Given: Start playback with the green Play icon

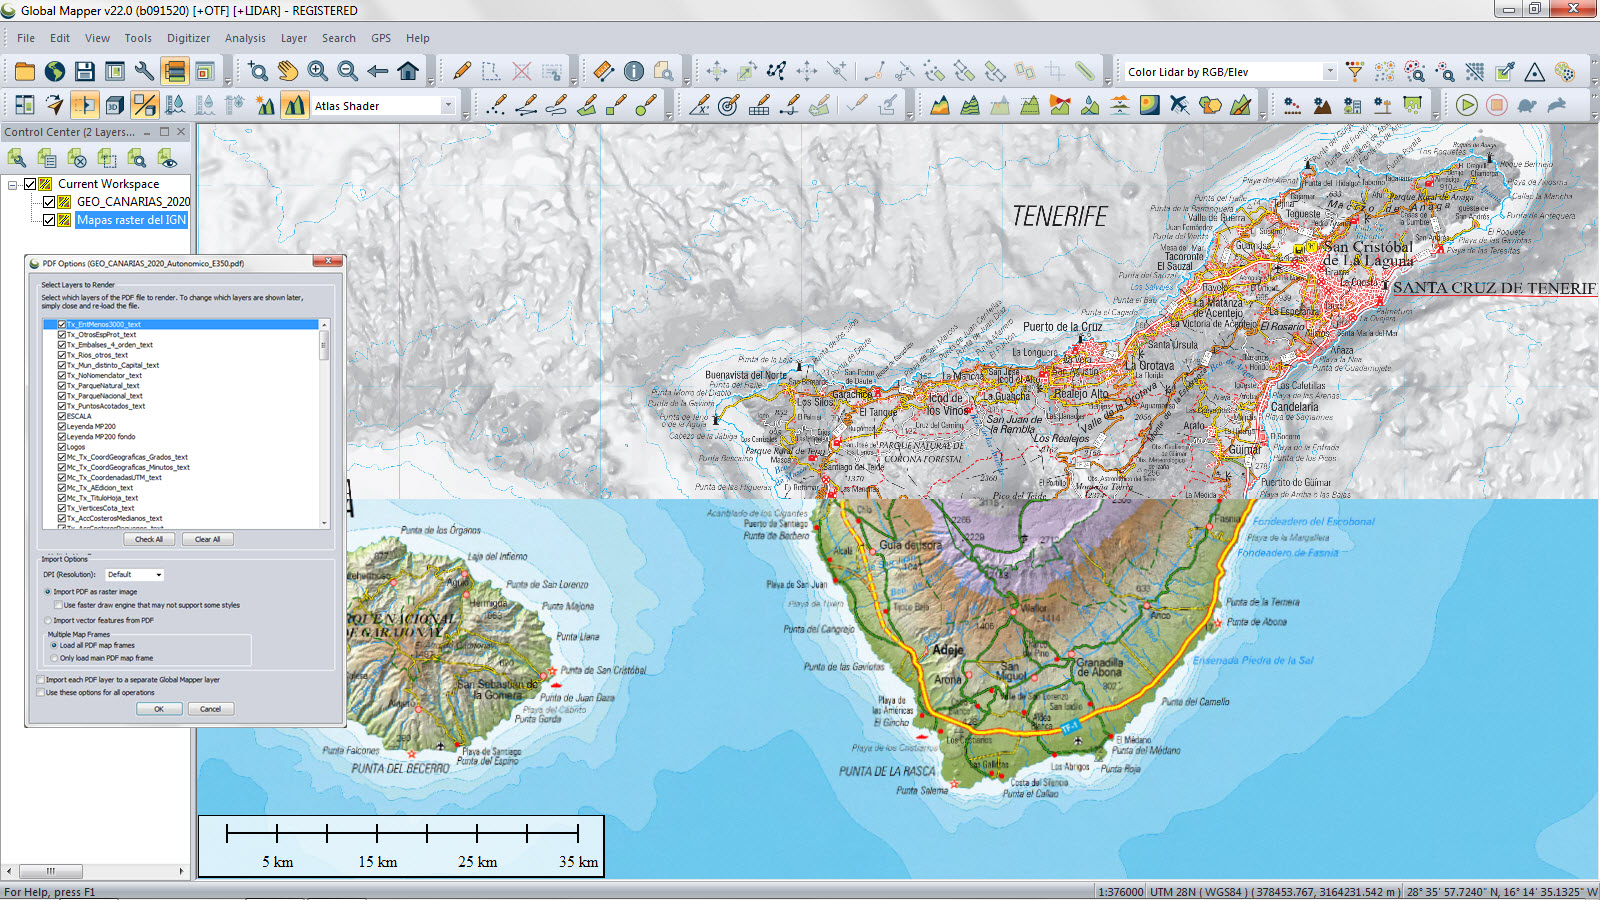Looking at the screenshot, I should [x=1466, y=103].
